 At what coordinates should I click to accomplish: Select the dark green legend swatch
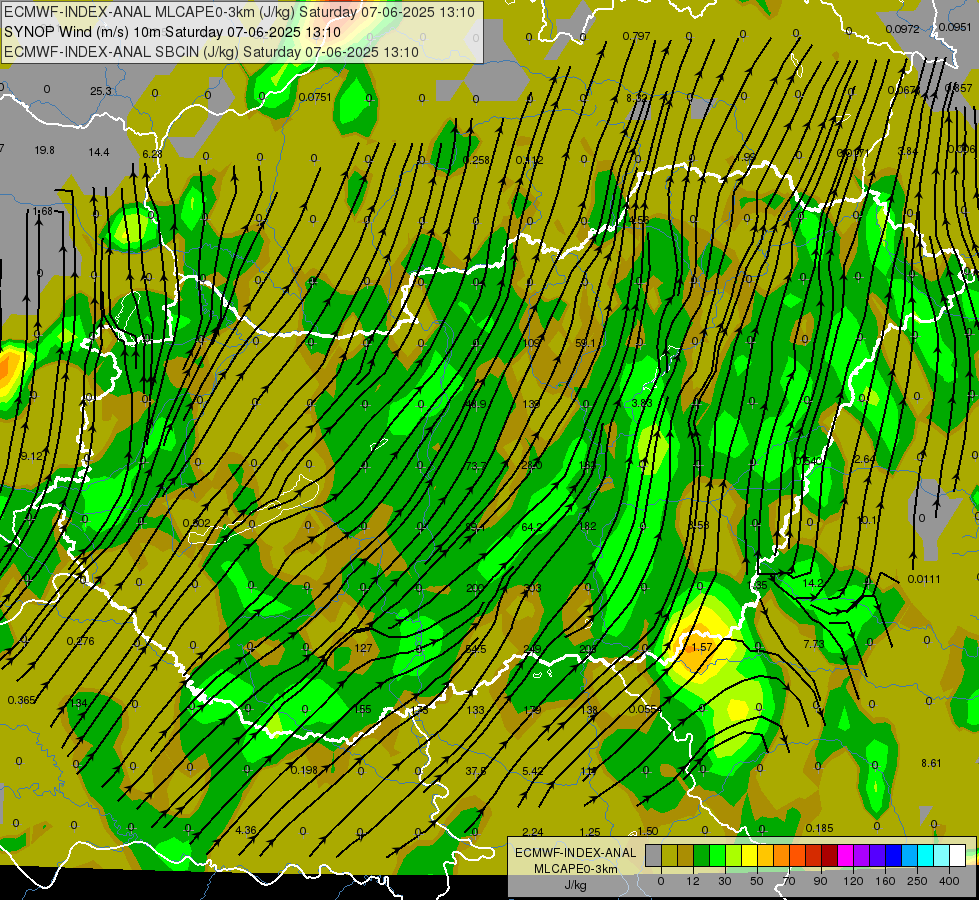click(x=702, y=855)
